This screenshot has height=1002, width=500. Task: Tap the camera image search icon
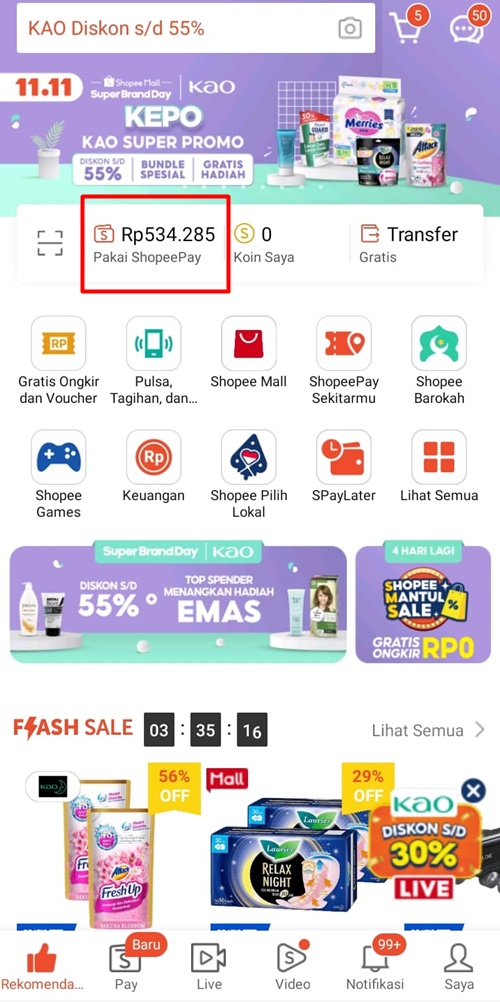click(x=350, y=28)
